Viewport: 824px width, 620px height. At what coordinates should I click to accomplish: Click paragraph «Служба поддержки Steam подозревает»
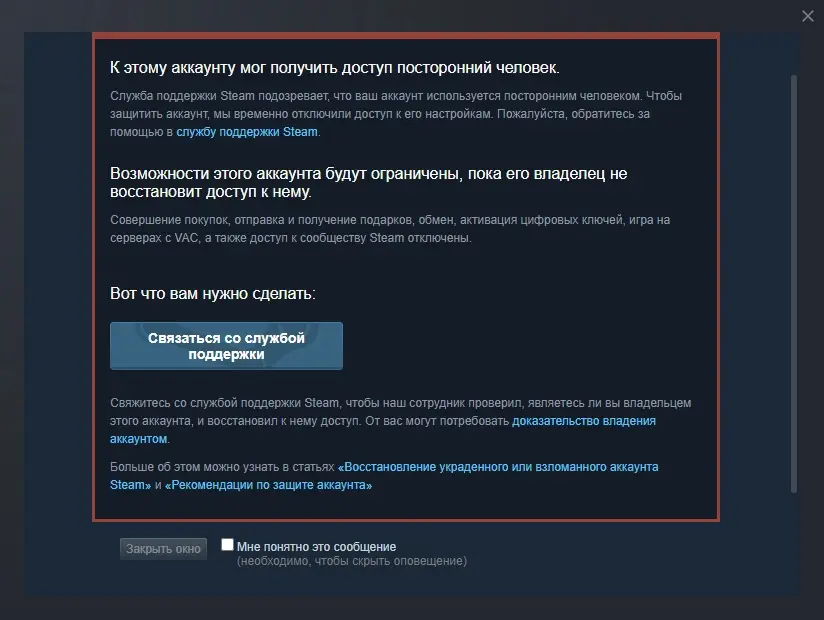point(396,114)
